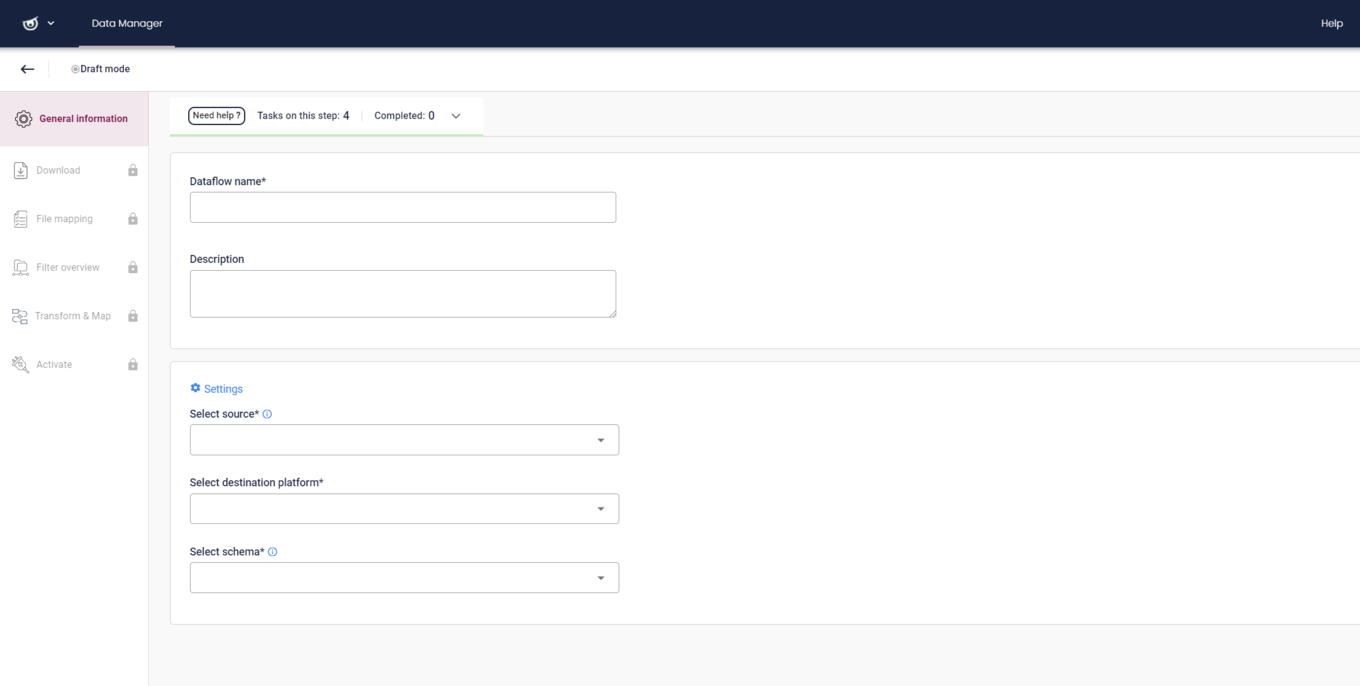Click the Draft mode indicator
The height and width of the screenshot is (686, 1360).
tap(100, 69)
